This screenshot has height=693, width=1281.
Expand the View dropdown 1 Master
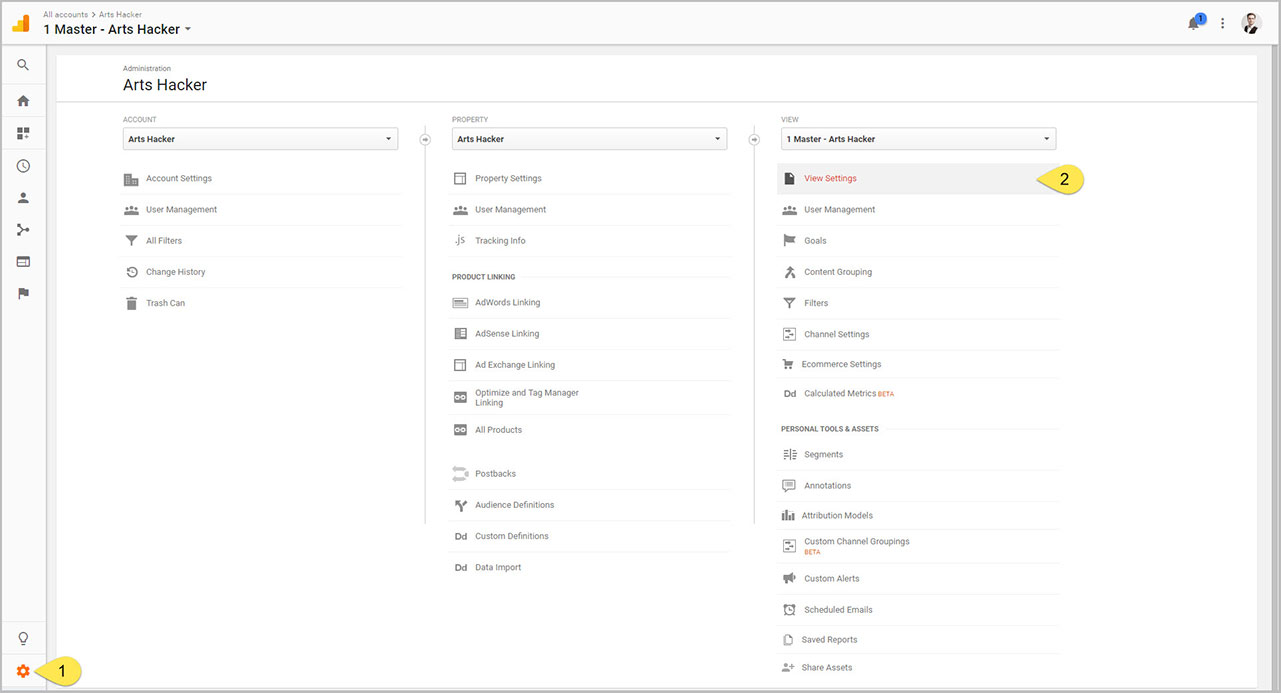(918, 139)
